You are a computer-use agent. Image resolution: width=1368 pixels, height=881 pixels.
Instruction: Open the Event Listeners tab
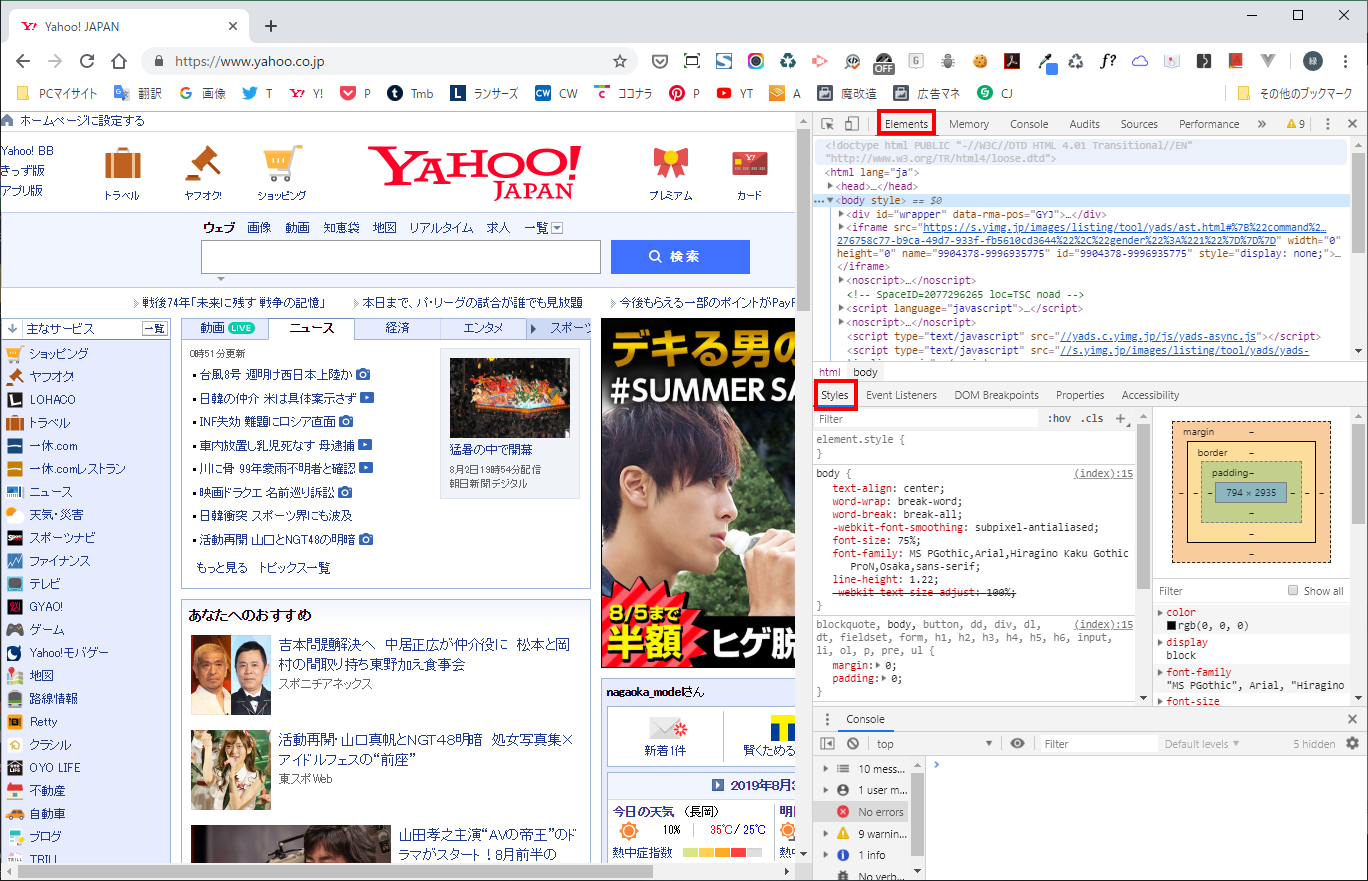tap(901, 395)
